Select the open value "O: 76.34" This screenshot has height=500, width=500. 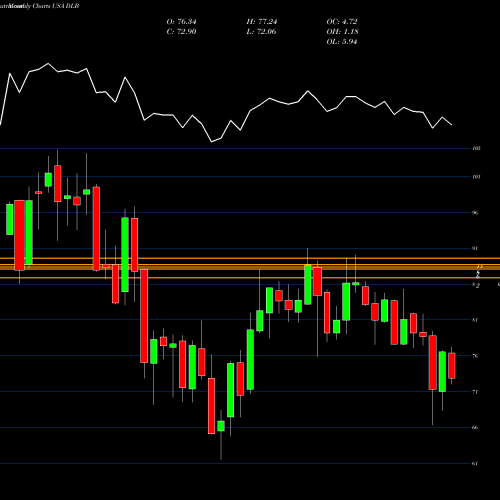(181, 22)
